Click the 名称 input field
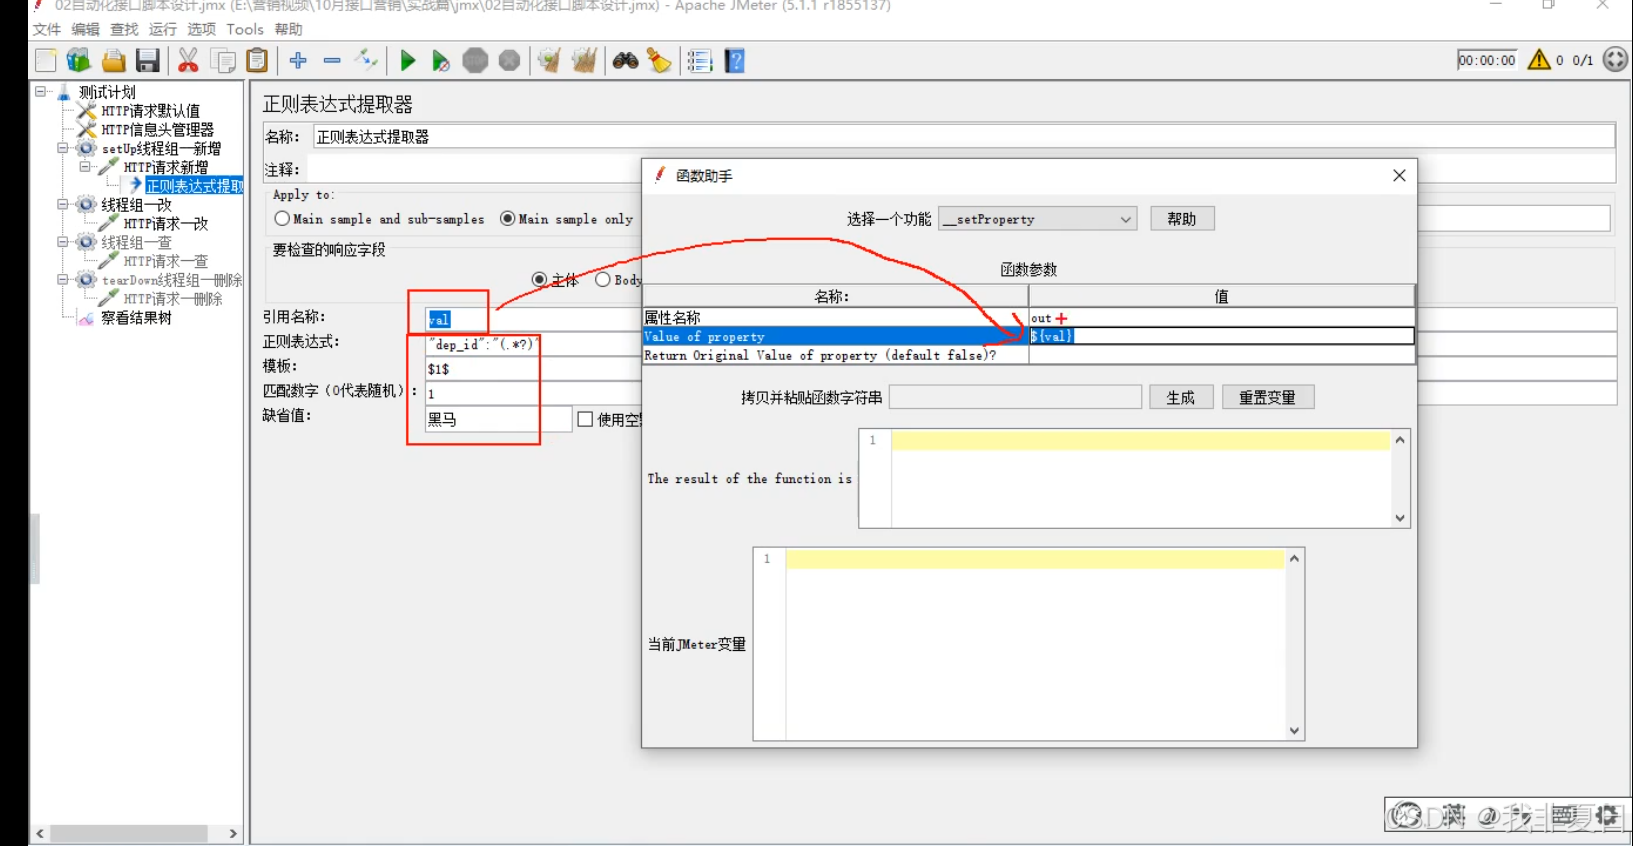1633x846 pixels. pos(964,137)
